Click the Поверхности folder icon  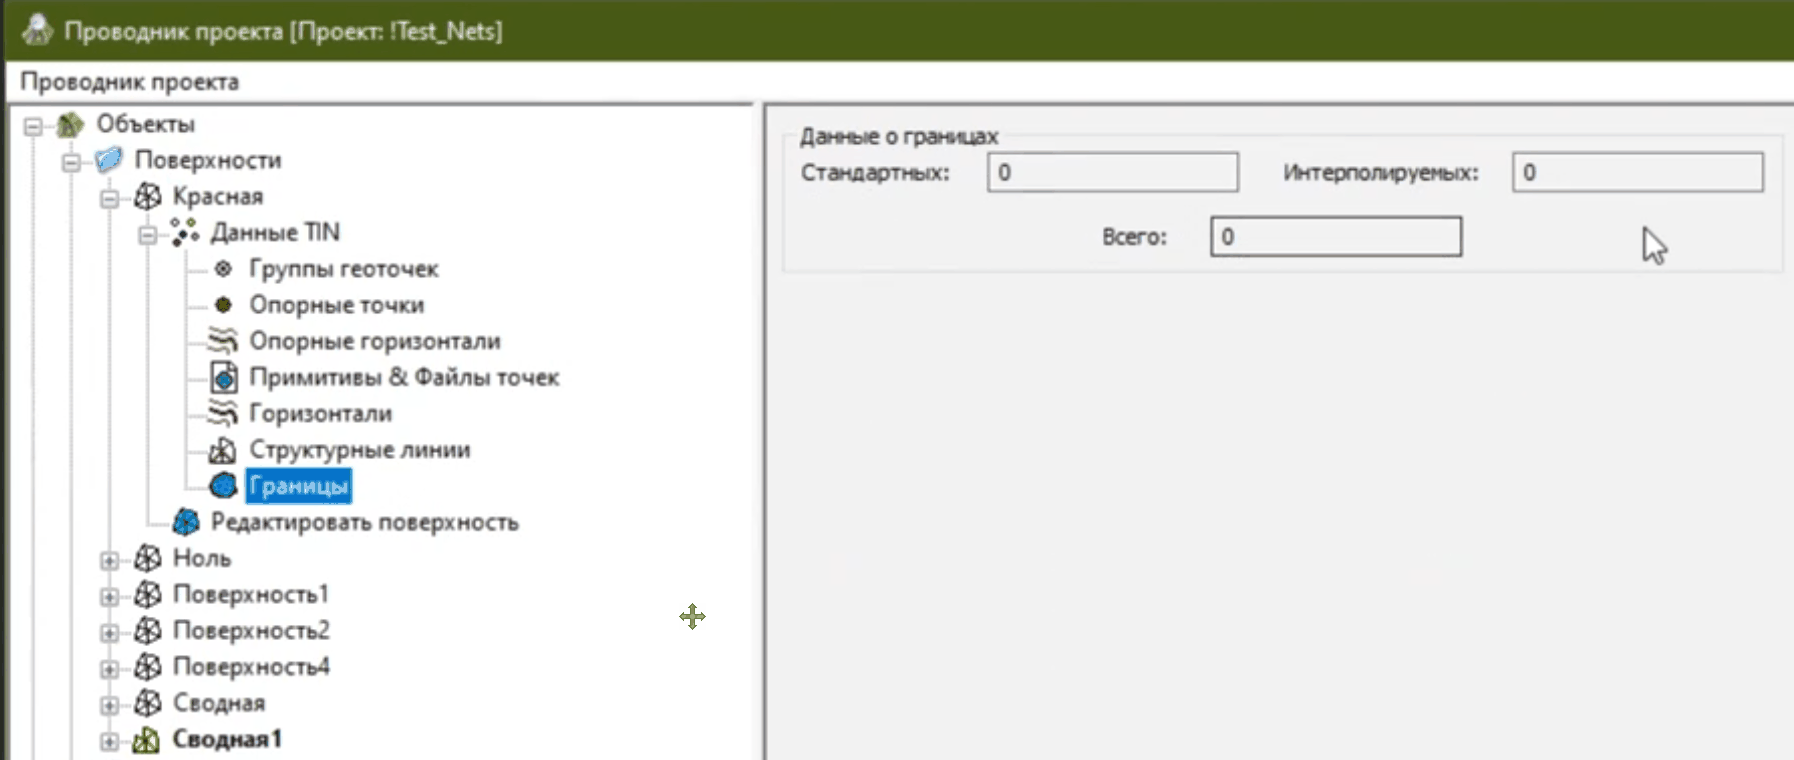109,160
